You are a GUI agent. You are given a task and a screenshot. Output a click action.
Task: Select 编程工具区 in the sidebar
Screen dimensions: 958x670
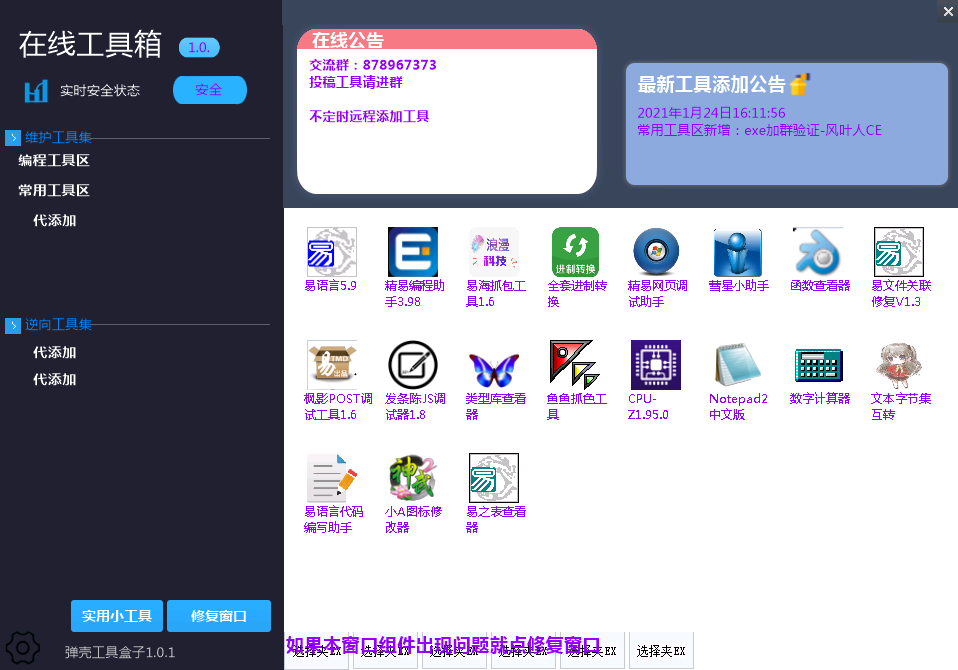(54, 161)
